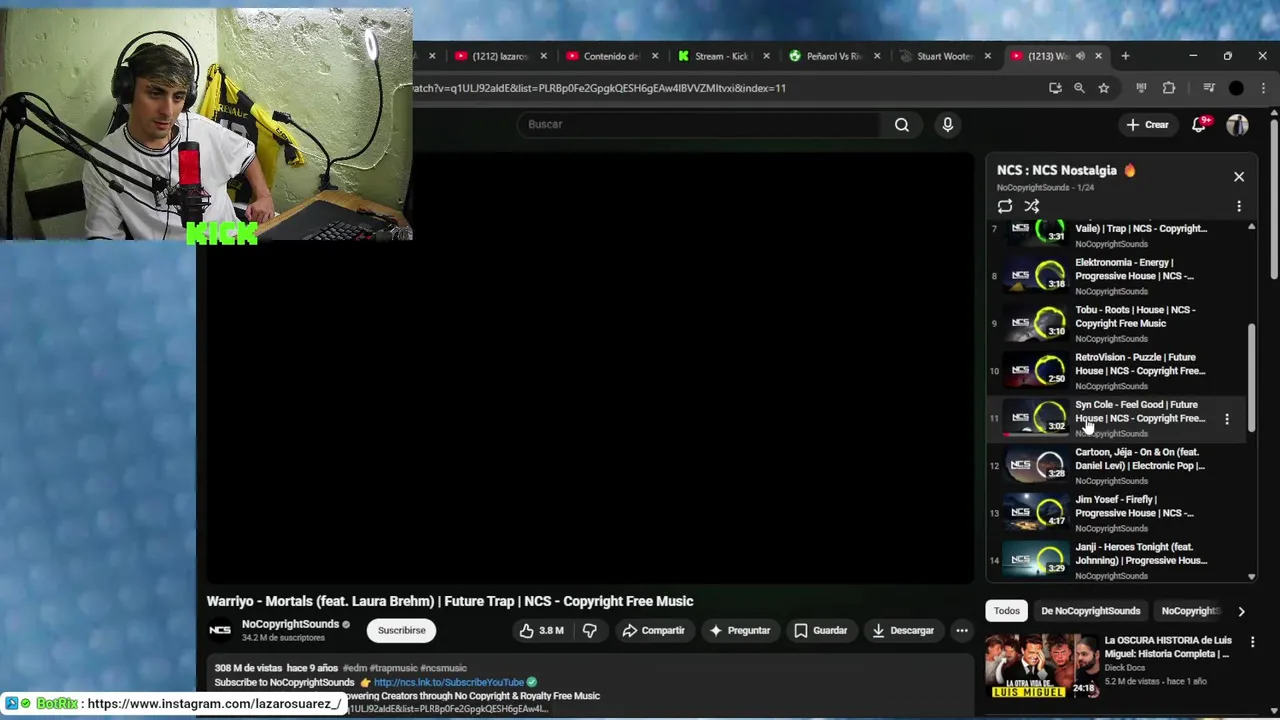Switch to Contenido de YouTube tab
1280x720 pixels.
609,56
